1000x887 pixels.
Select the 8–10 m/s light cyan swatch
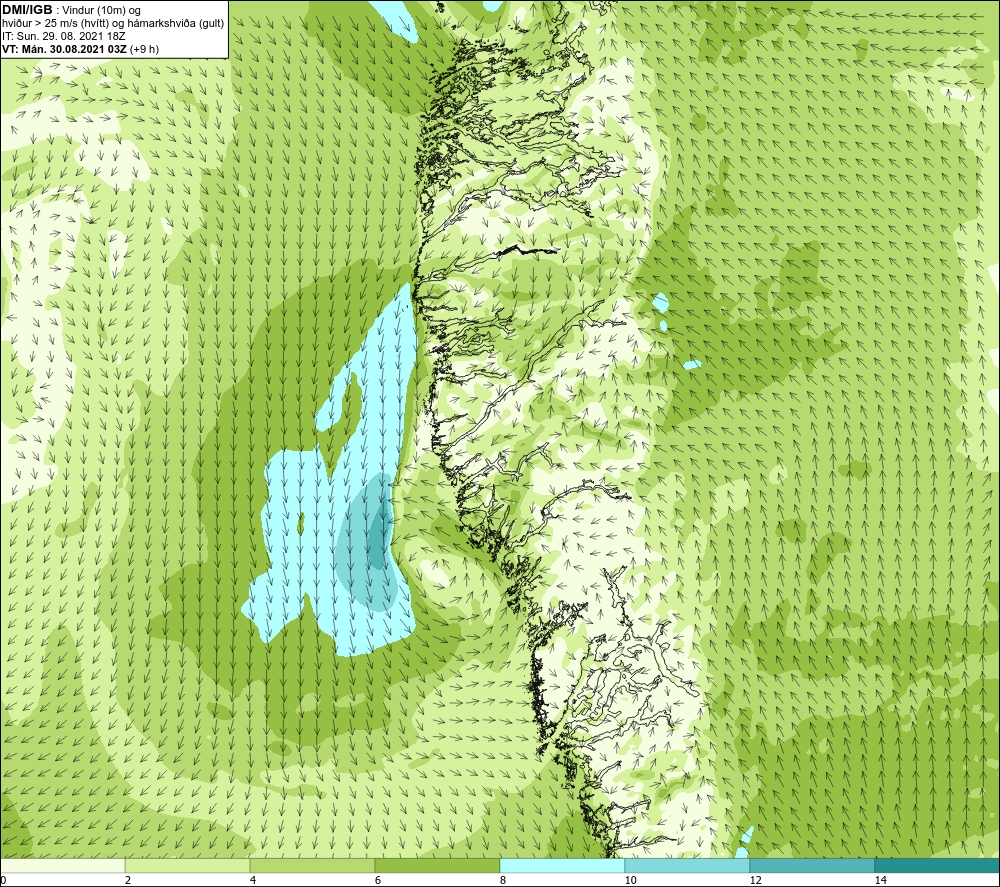coord(562,865)
